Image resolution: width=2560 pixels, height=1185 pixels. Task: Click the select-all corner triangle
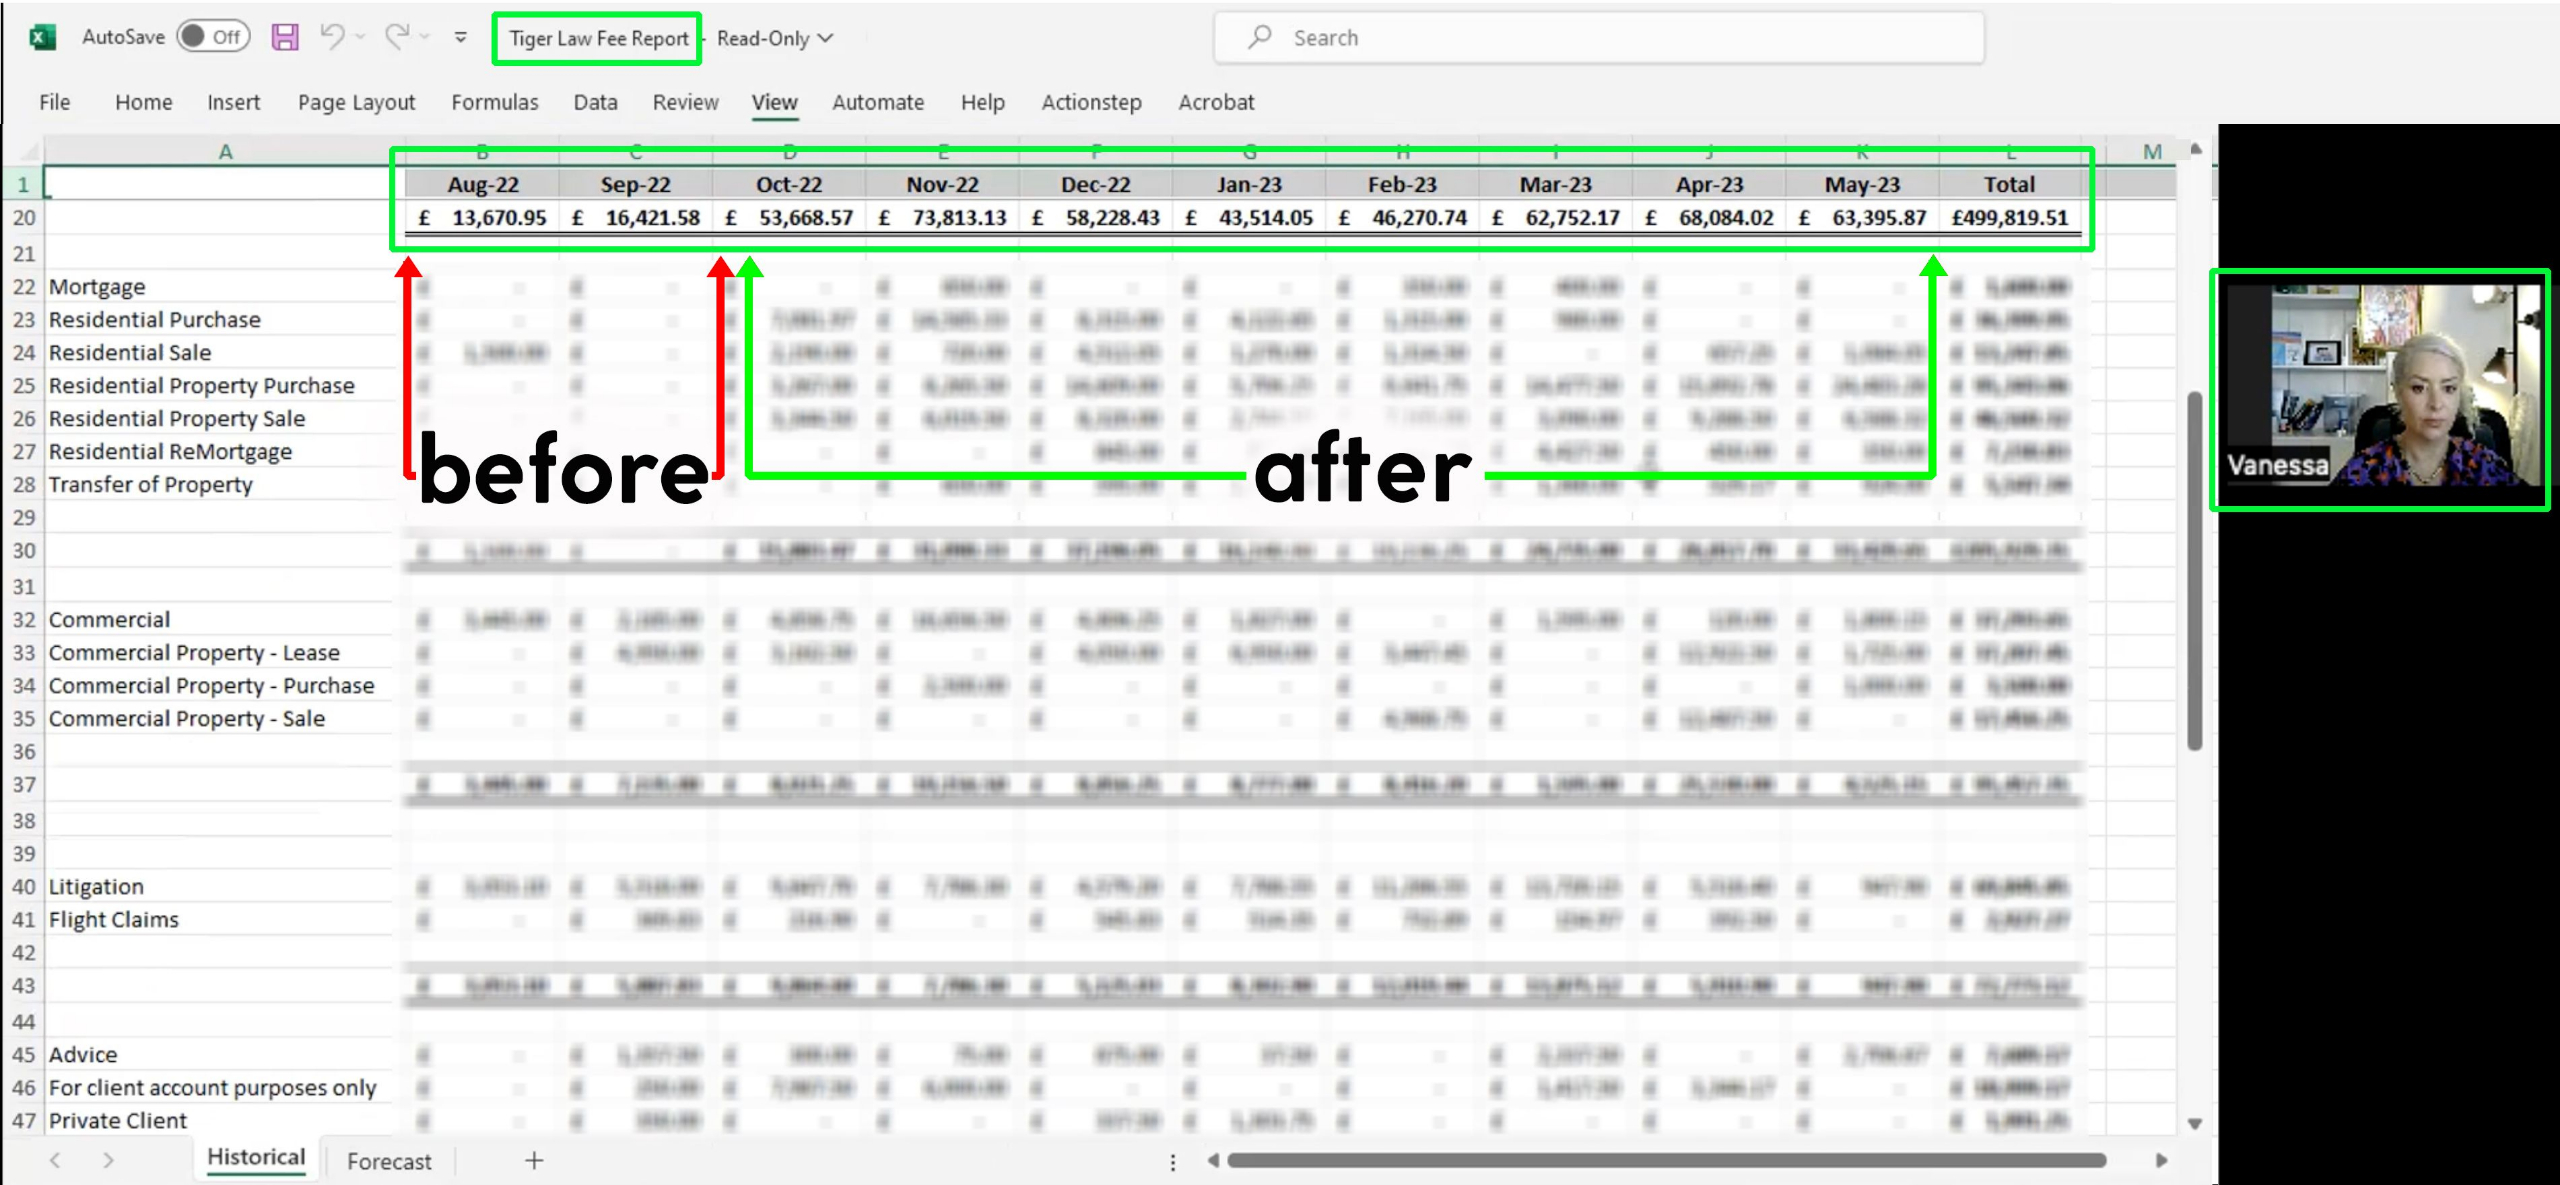coord(29,152)
